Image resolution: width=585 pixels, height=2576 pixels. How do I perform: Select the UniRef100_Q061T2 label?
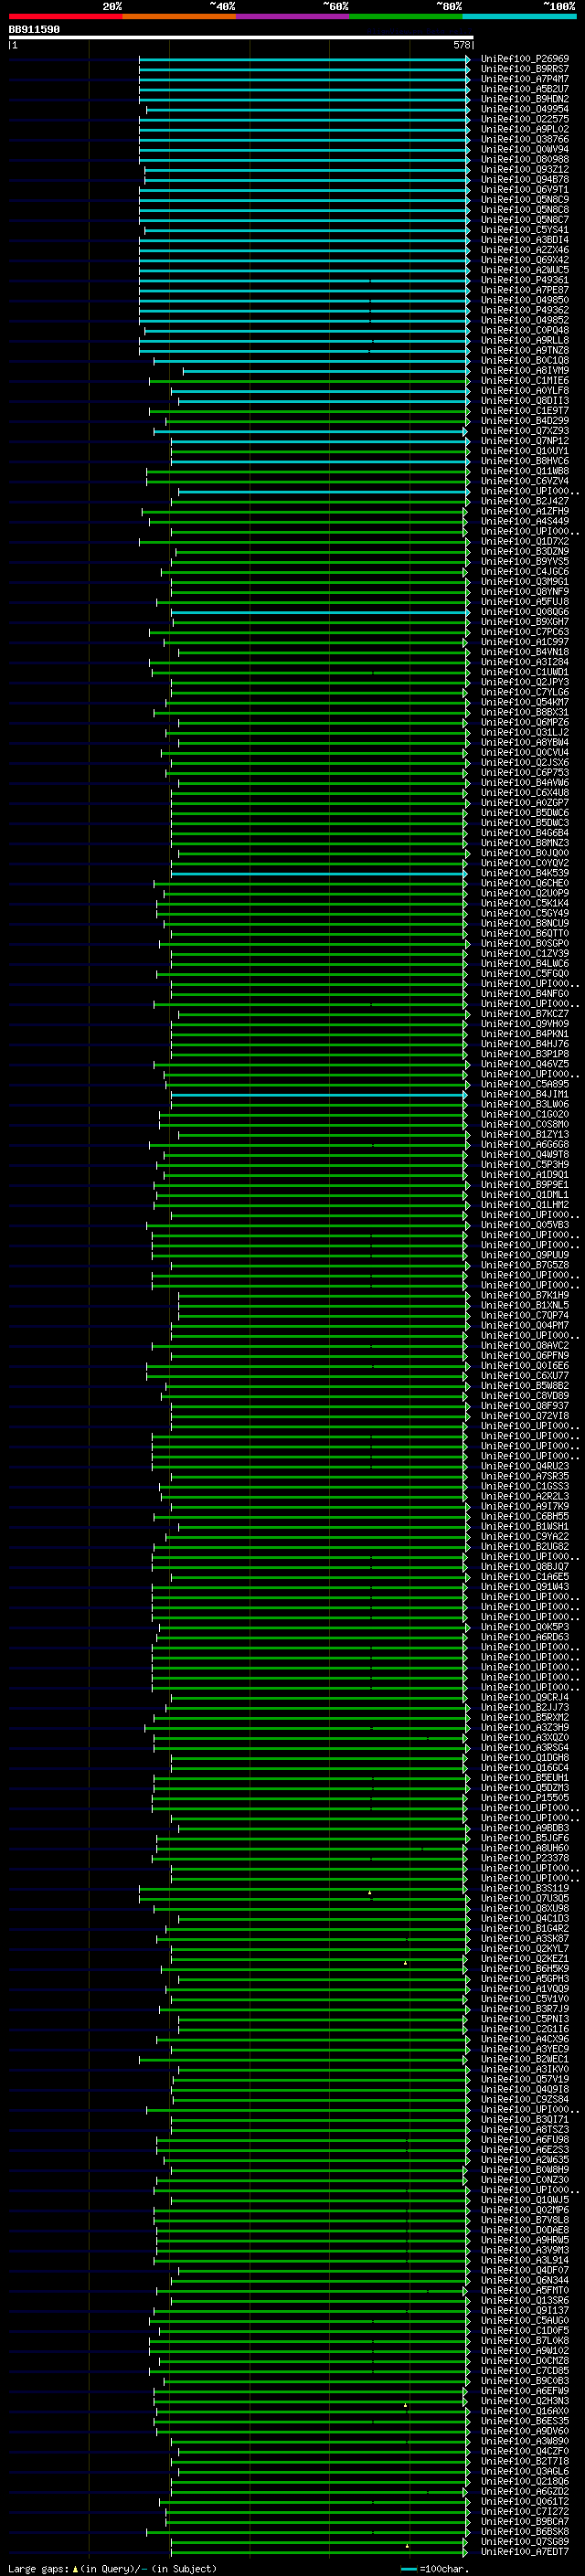[525, 2501]
